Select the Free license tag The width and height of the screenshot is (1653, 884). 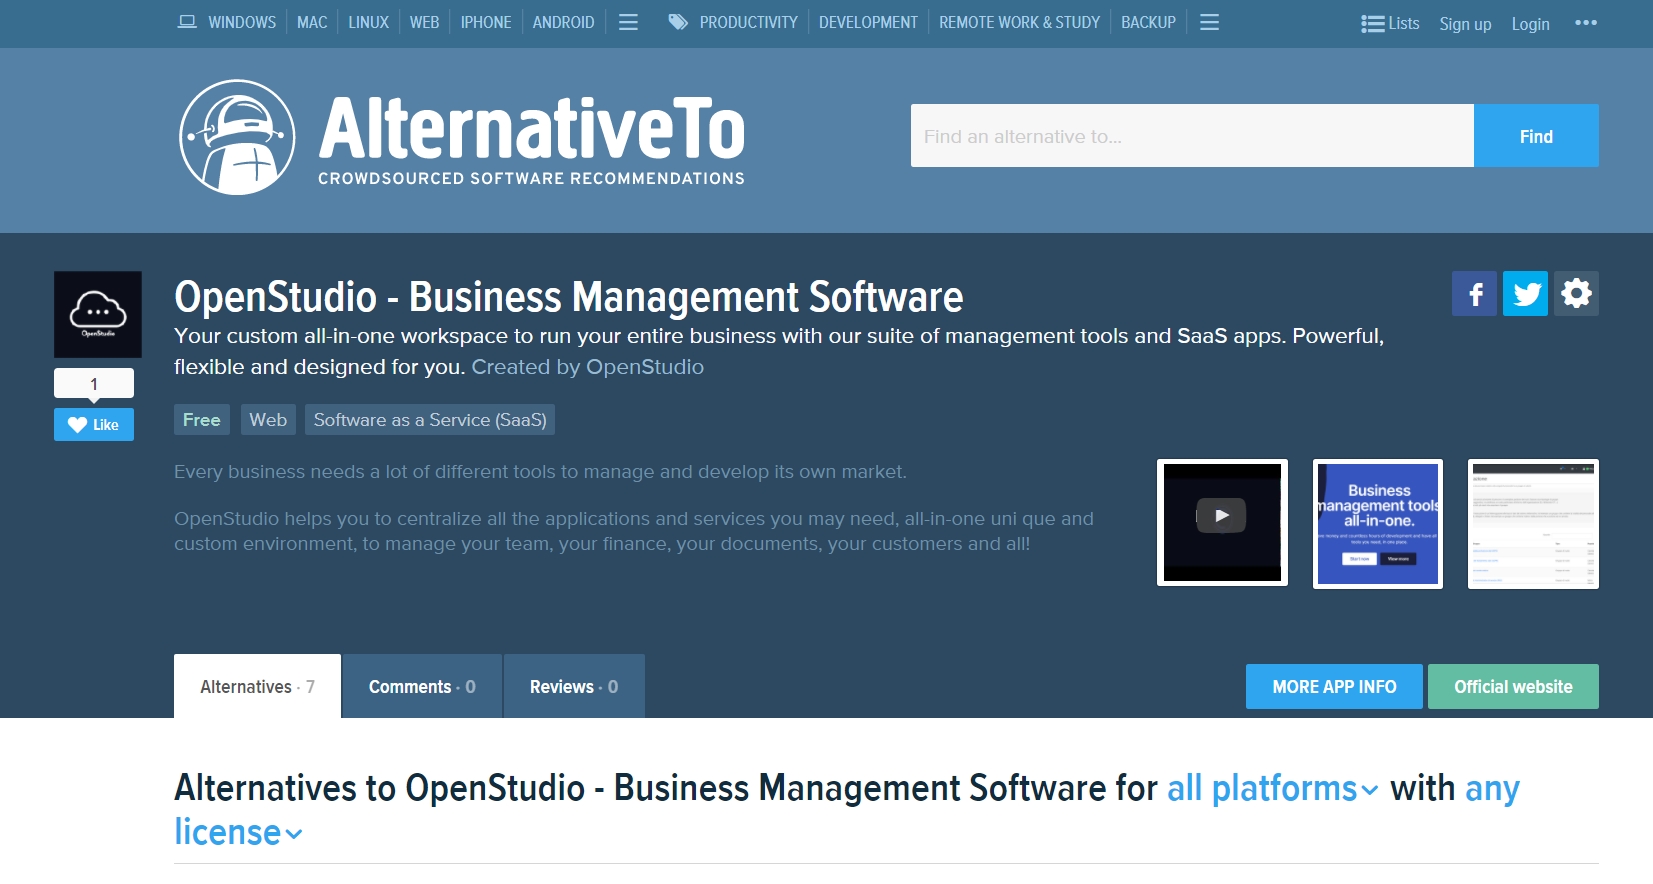[202, 420]
